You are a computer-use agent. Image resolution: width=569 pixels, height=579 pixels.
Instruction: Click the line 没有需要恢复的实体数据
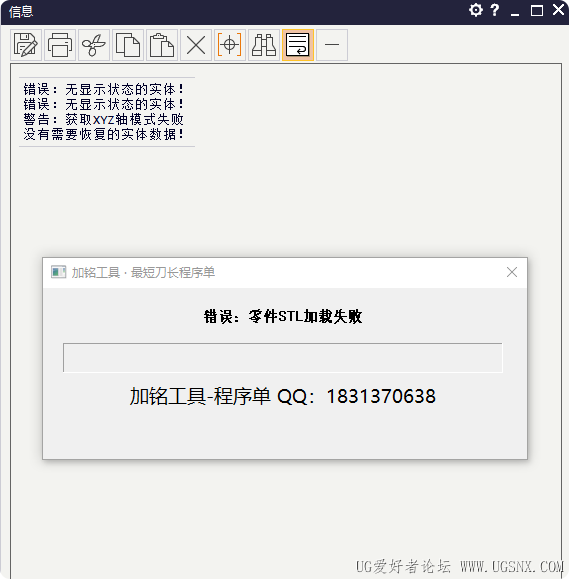tap(103, 134)
